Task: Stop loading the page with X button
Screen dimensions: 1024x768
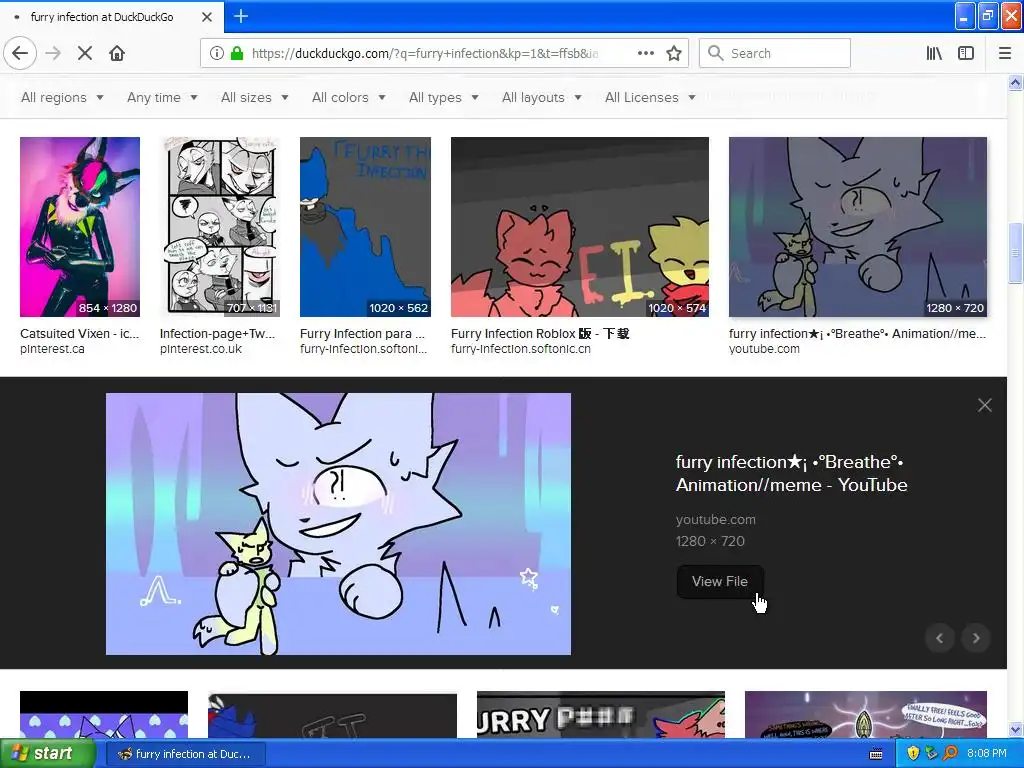Action: click(x=85, y=53)
